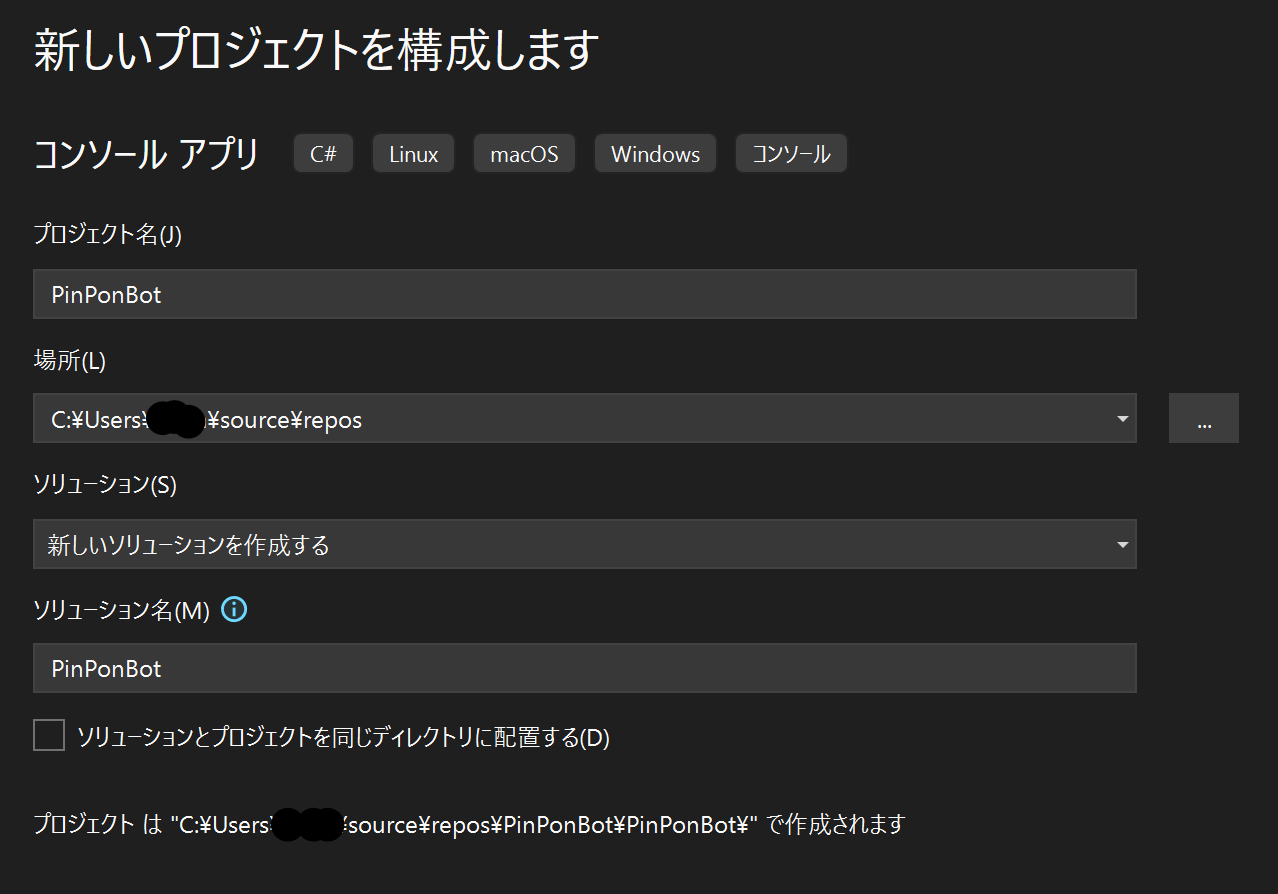Click the browse "..." button for location
This screenshot has width=1278, height=894.
[1204, 418]
